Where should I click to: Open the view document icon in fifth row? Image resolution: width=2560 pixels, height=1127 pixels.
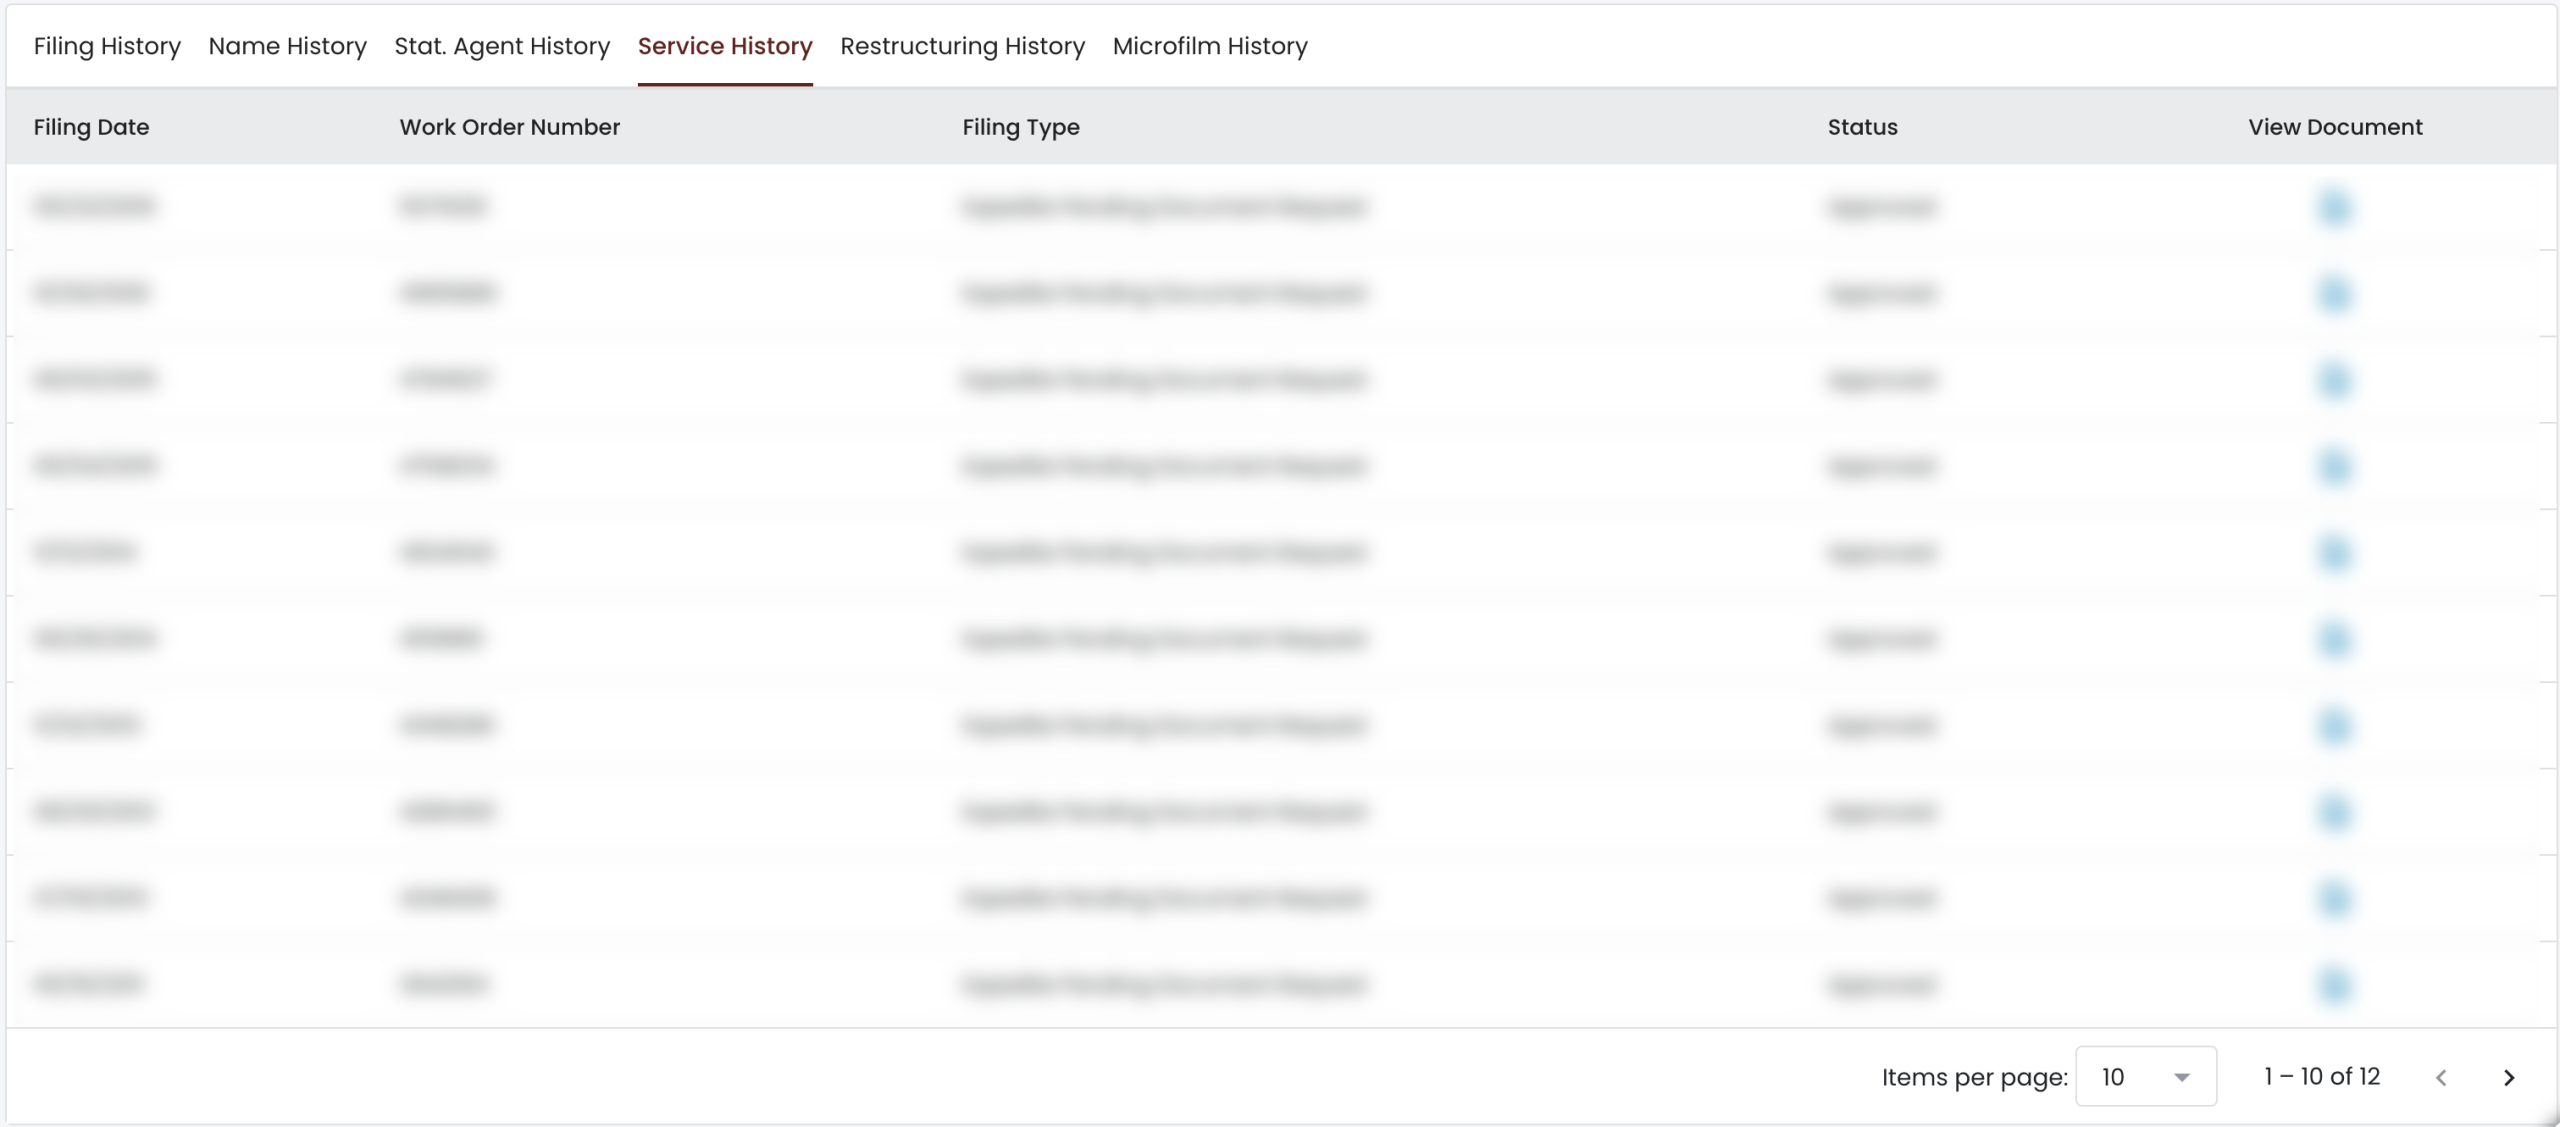tap(2334, 553)
